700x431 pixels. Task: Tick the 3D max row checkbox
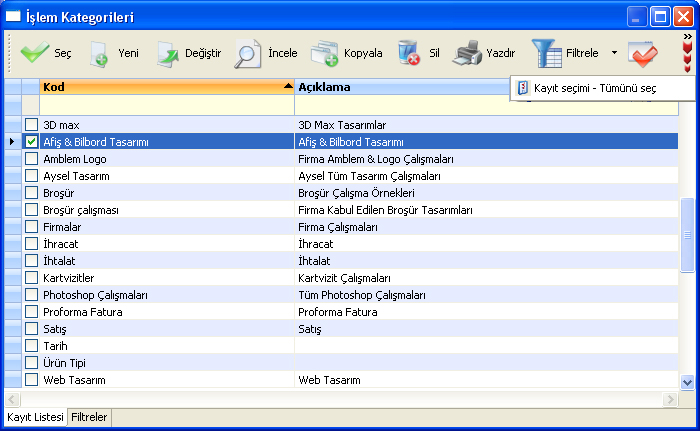point(31,125)
